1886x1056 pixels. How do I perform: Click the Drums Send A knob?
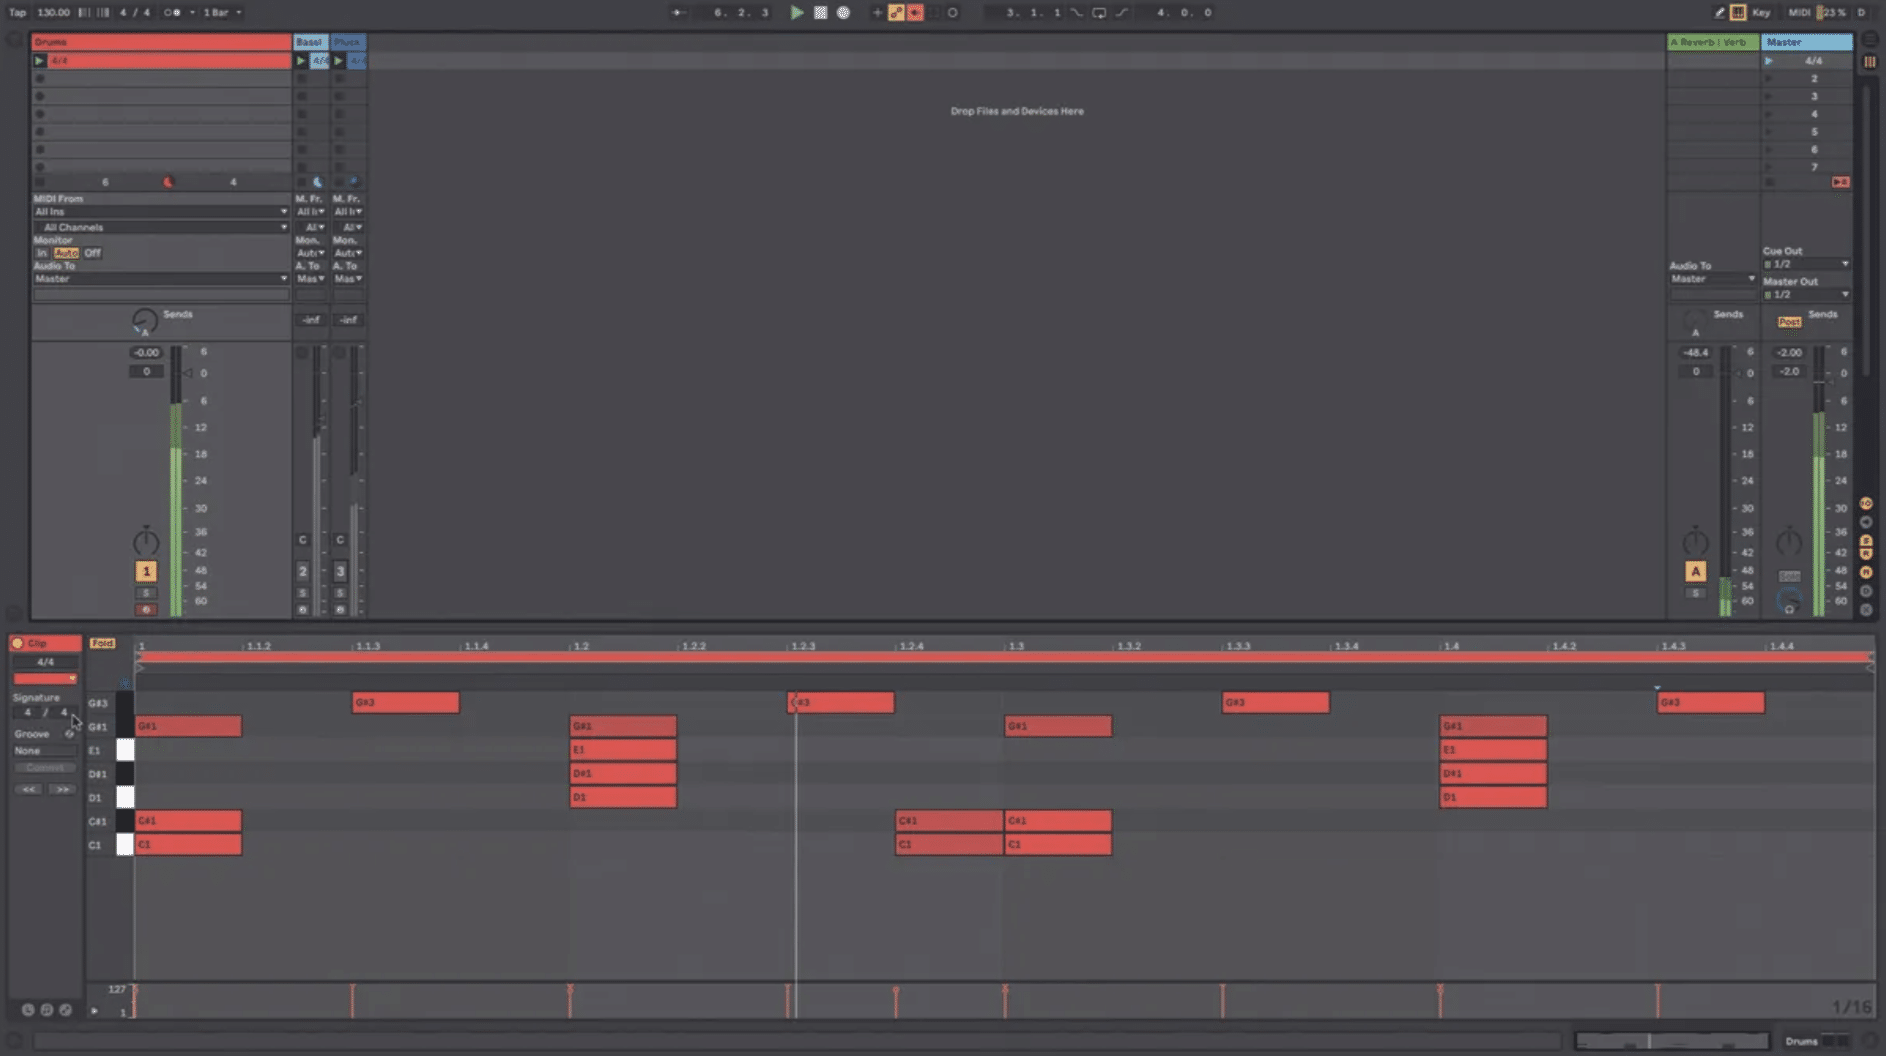(x=145, y=321)
